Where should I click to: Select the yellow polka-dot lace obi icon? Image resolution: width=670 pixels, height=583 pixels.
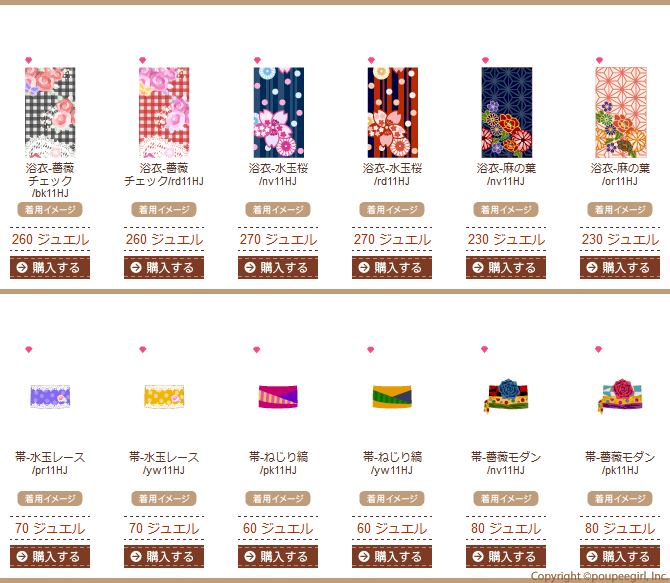(x=164, y=396)
